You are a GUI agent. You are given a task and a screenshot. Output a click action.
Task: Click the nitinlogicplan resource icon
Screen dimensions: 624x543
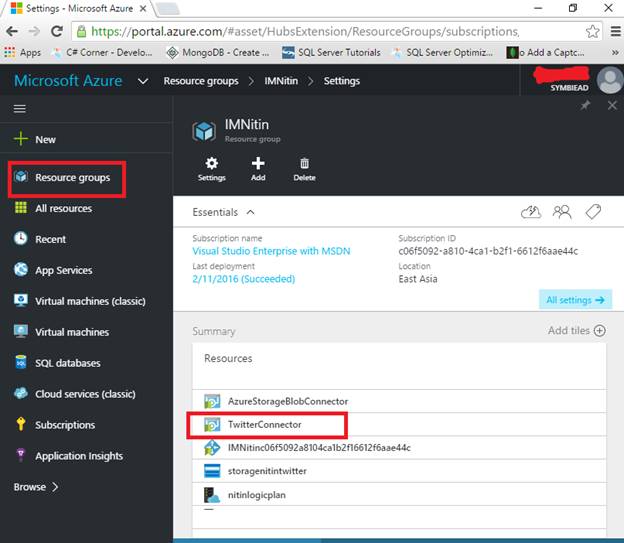[x=212, y=495]
